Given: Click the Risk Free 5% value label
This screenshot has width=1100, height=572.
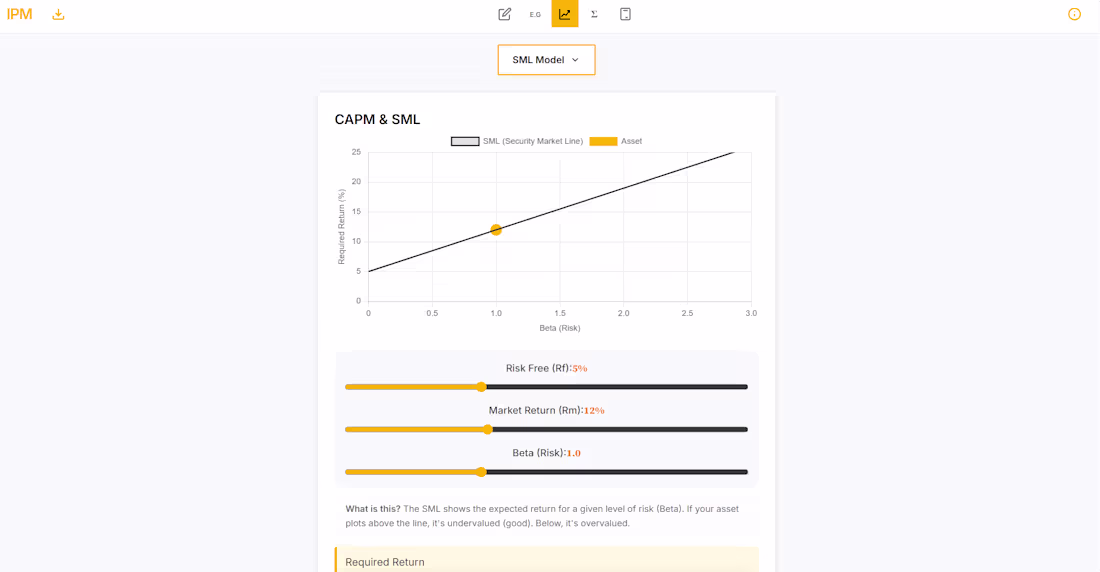Looking at the screenshot, I should [x=580, y=369].
